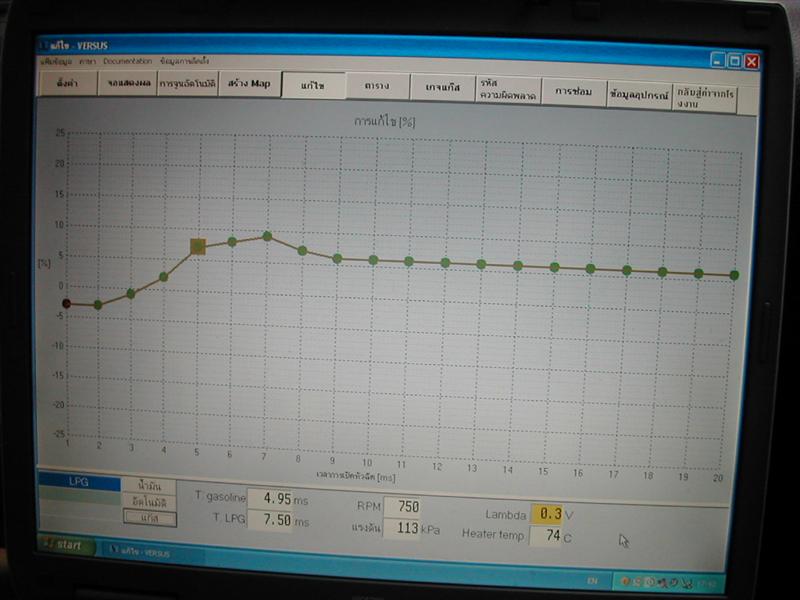800x600 pixels.
Task: Open the ข้อมูลอุปกรณ์ device info tab
Action: coord(639,95)
